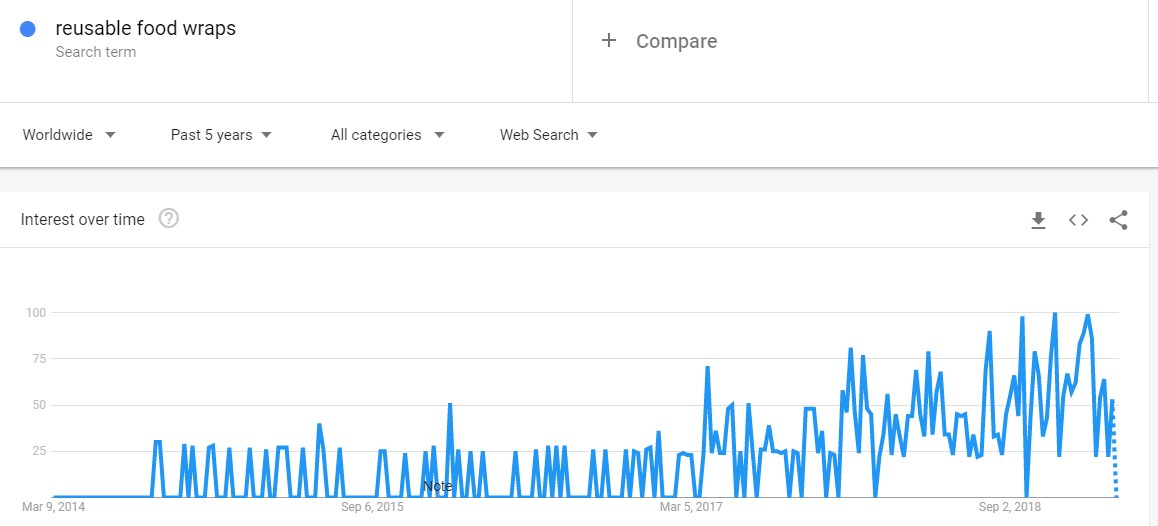The image size is (1158, 526).
Task: Click the Search term subtitle text
Action: (x=96, y=52)
